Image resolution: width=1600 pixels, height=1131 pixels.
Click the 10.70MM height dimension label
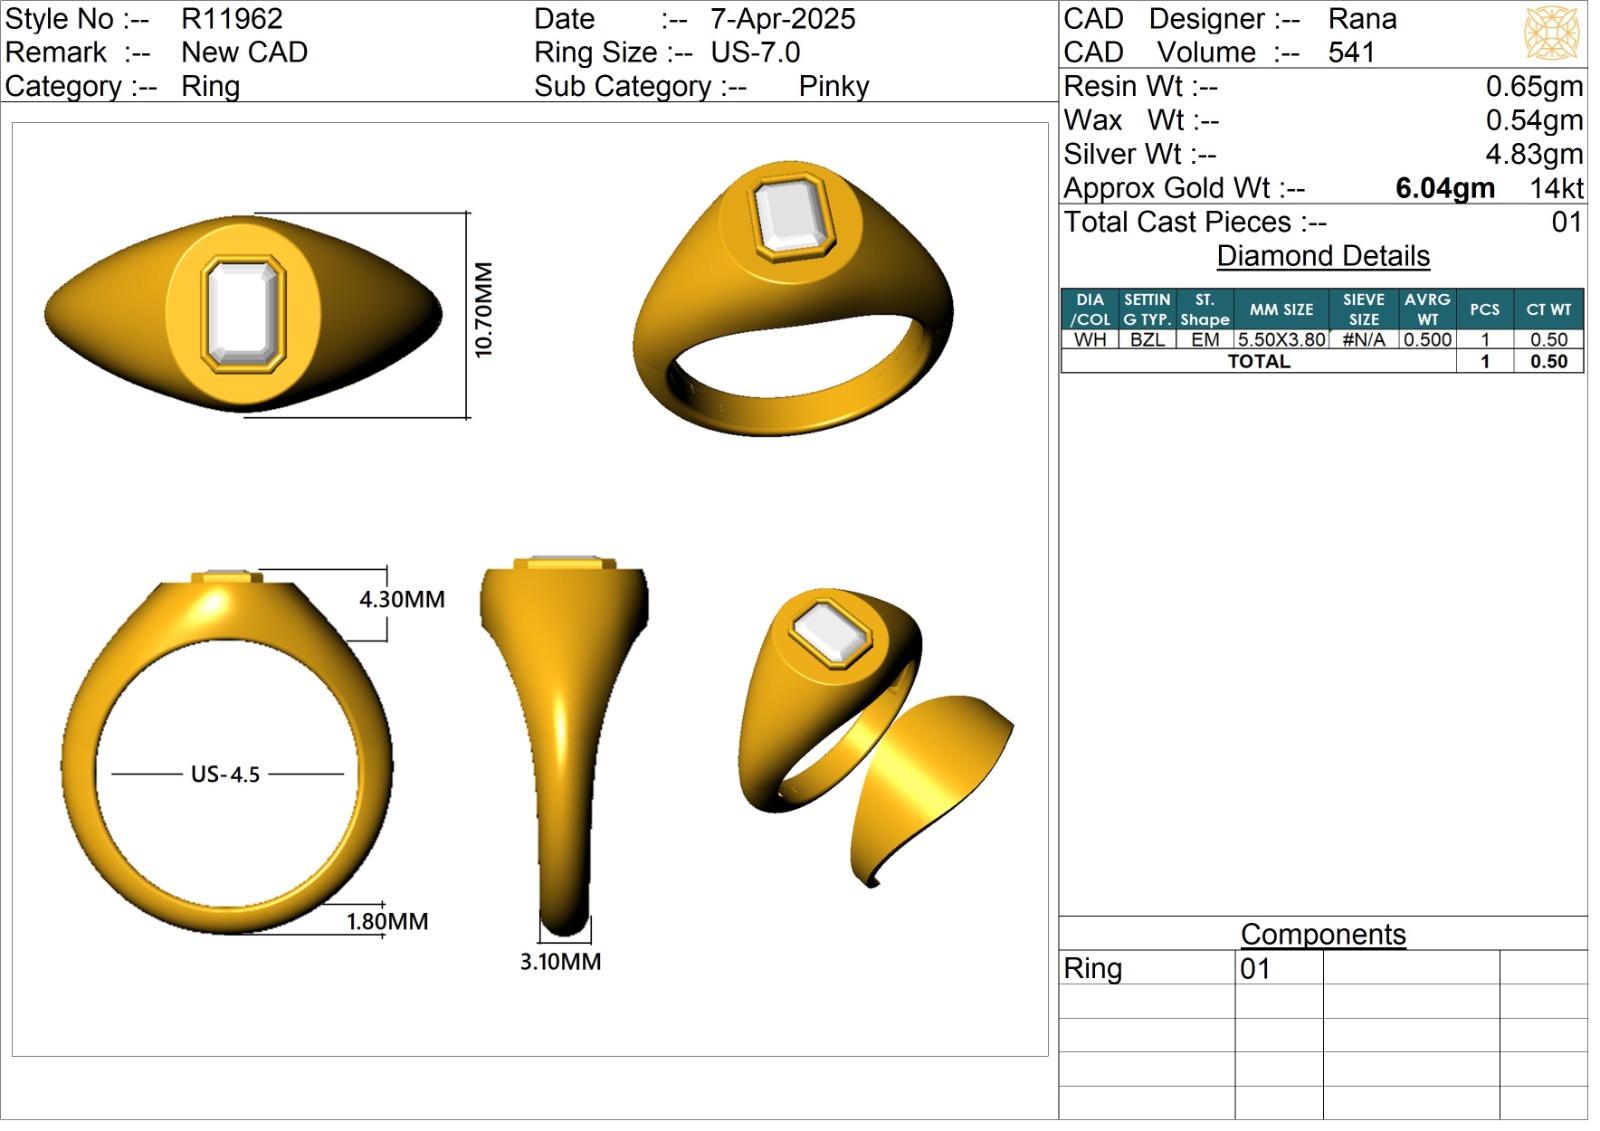coord(484,310)
